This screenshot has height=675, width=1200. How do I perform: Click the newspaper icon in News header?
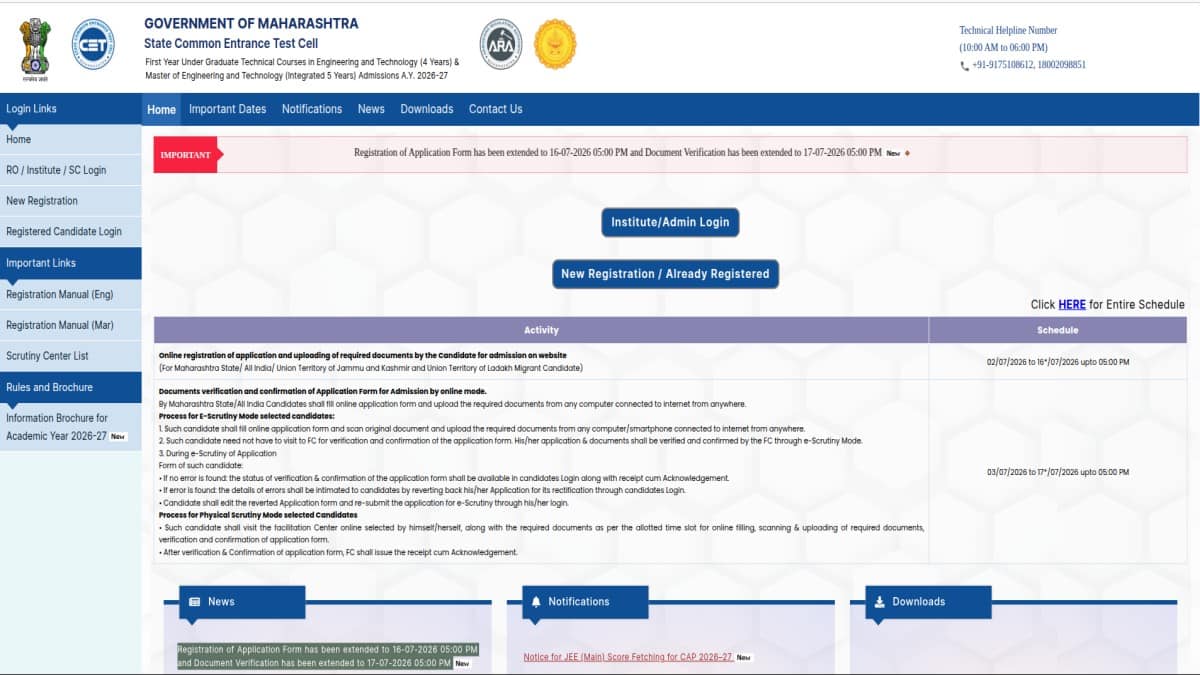(195, 602)
